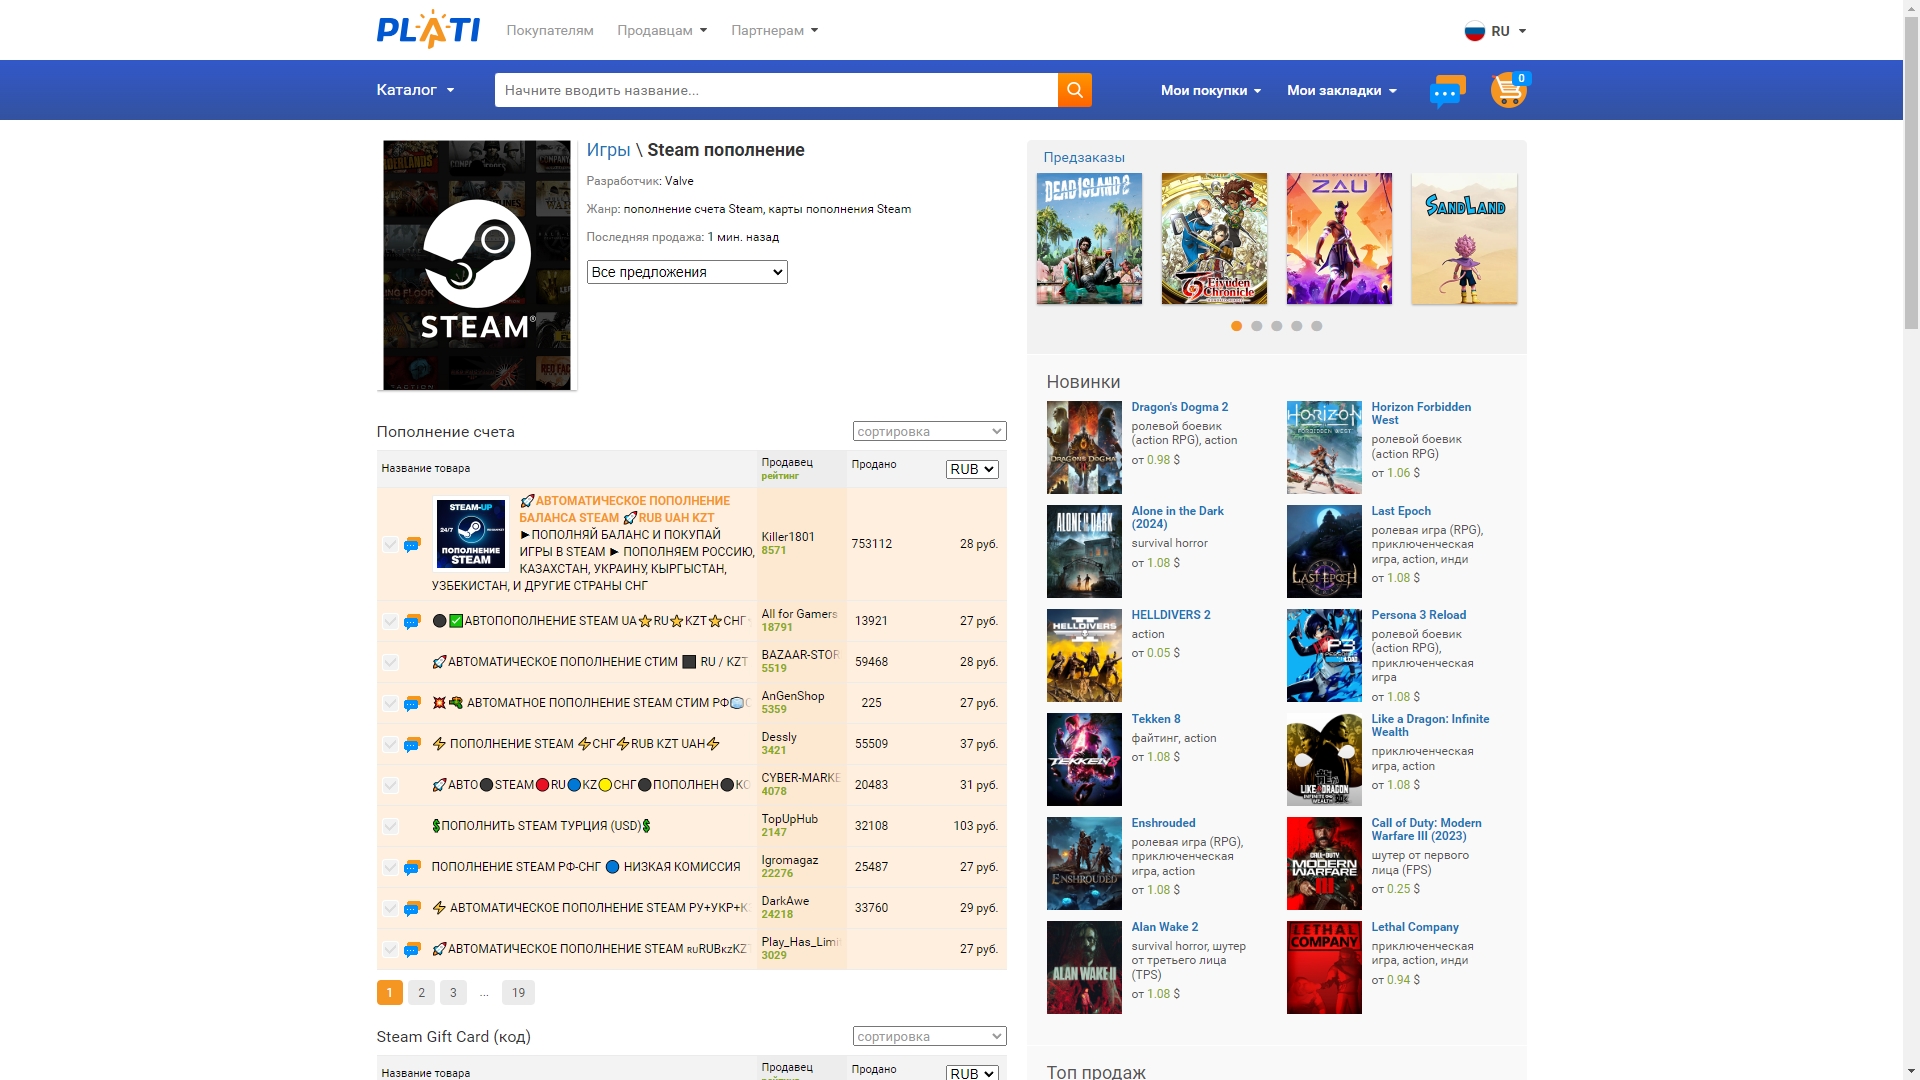Expand the Мои закладки dropdown
Viewport: 1920px width, 1080px height.
pos(1341,90)
